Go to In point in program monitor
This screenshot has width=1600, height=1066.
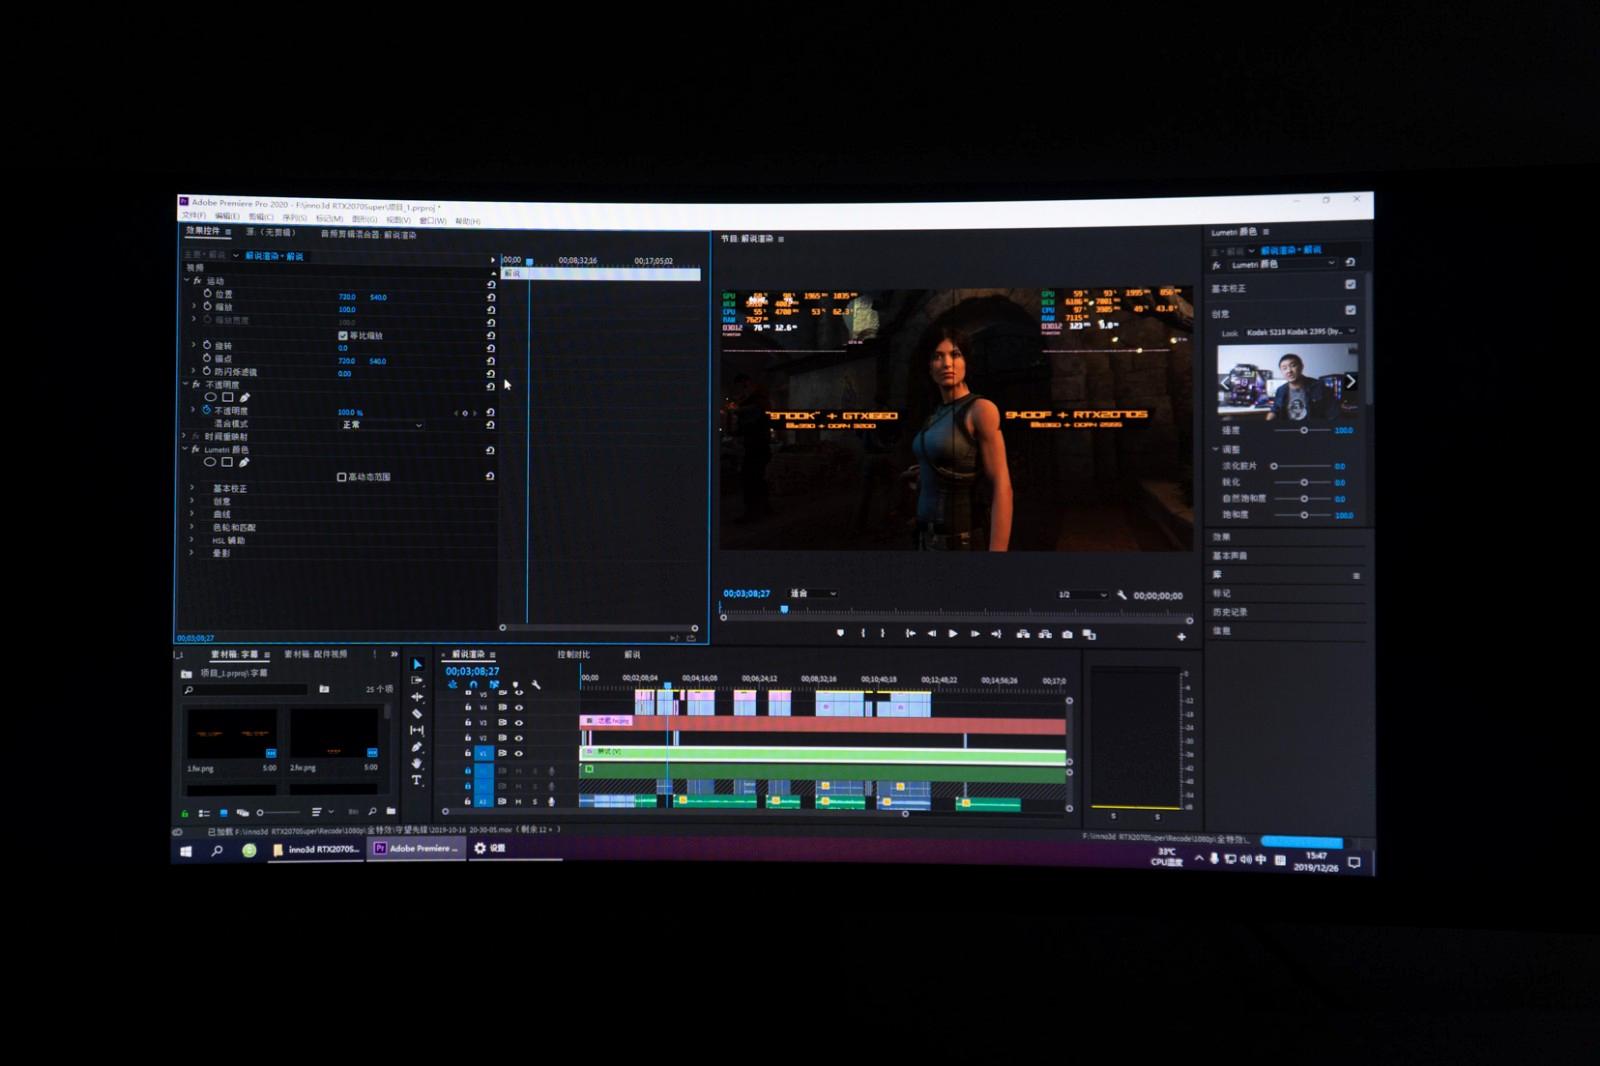coord(910,633)
